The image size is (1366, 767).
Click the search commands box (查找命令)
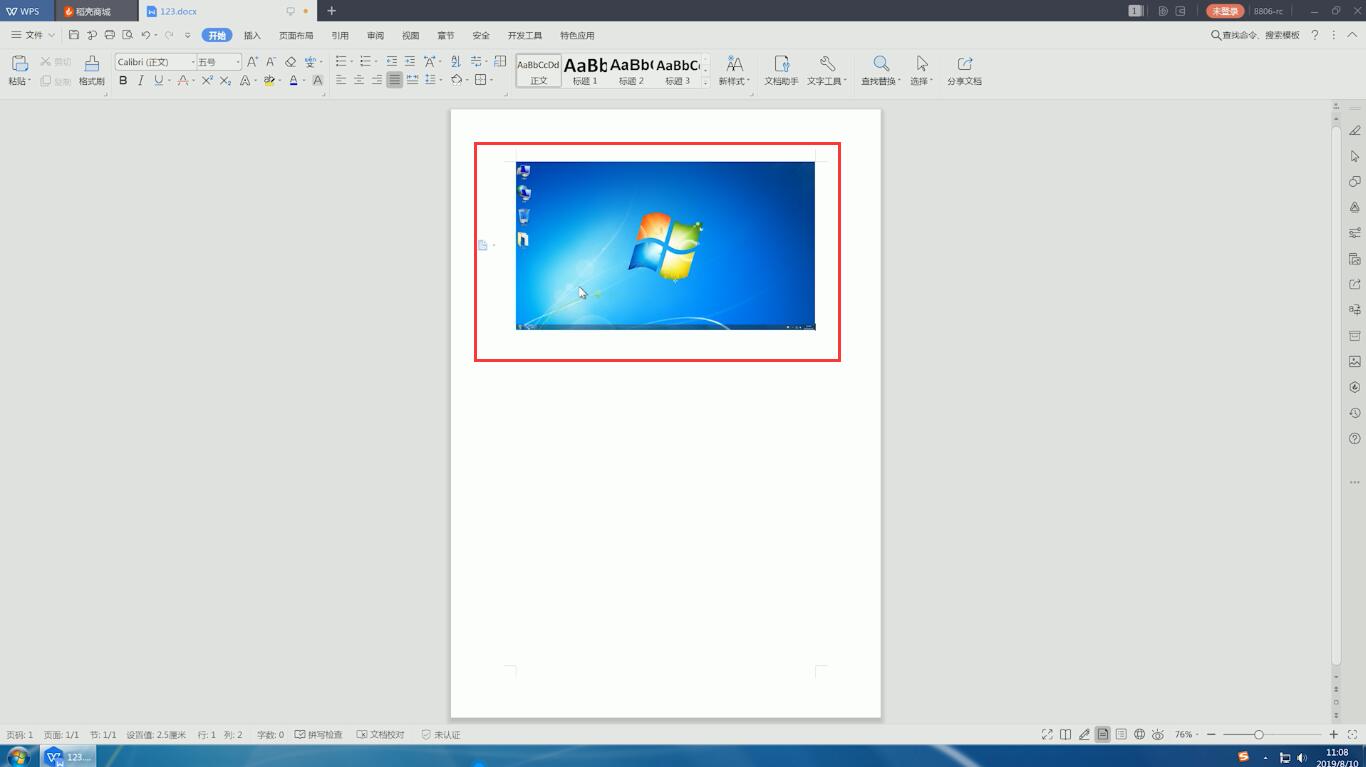pos(1256,35)
